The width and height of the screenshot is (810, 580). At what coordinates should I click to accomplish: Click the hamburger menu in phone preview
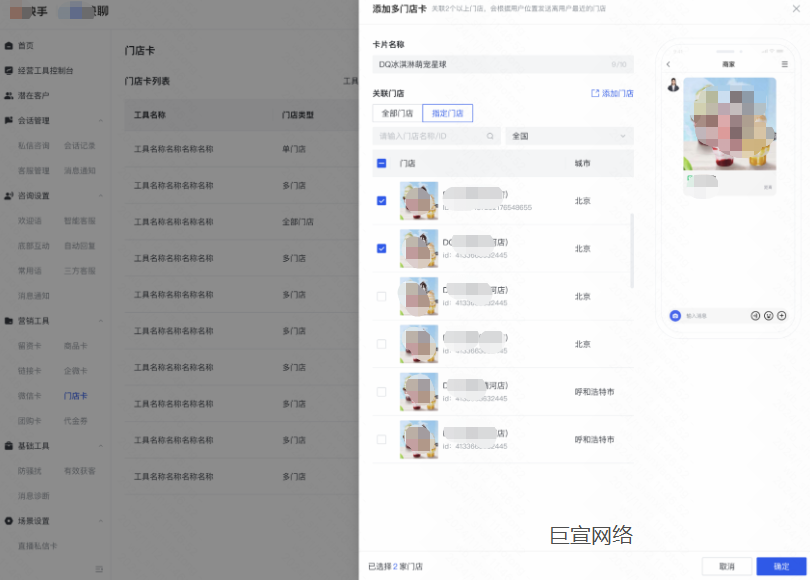tap(785, 64)
